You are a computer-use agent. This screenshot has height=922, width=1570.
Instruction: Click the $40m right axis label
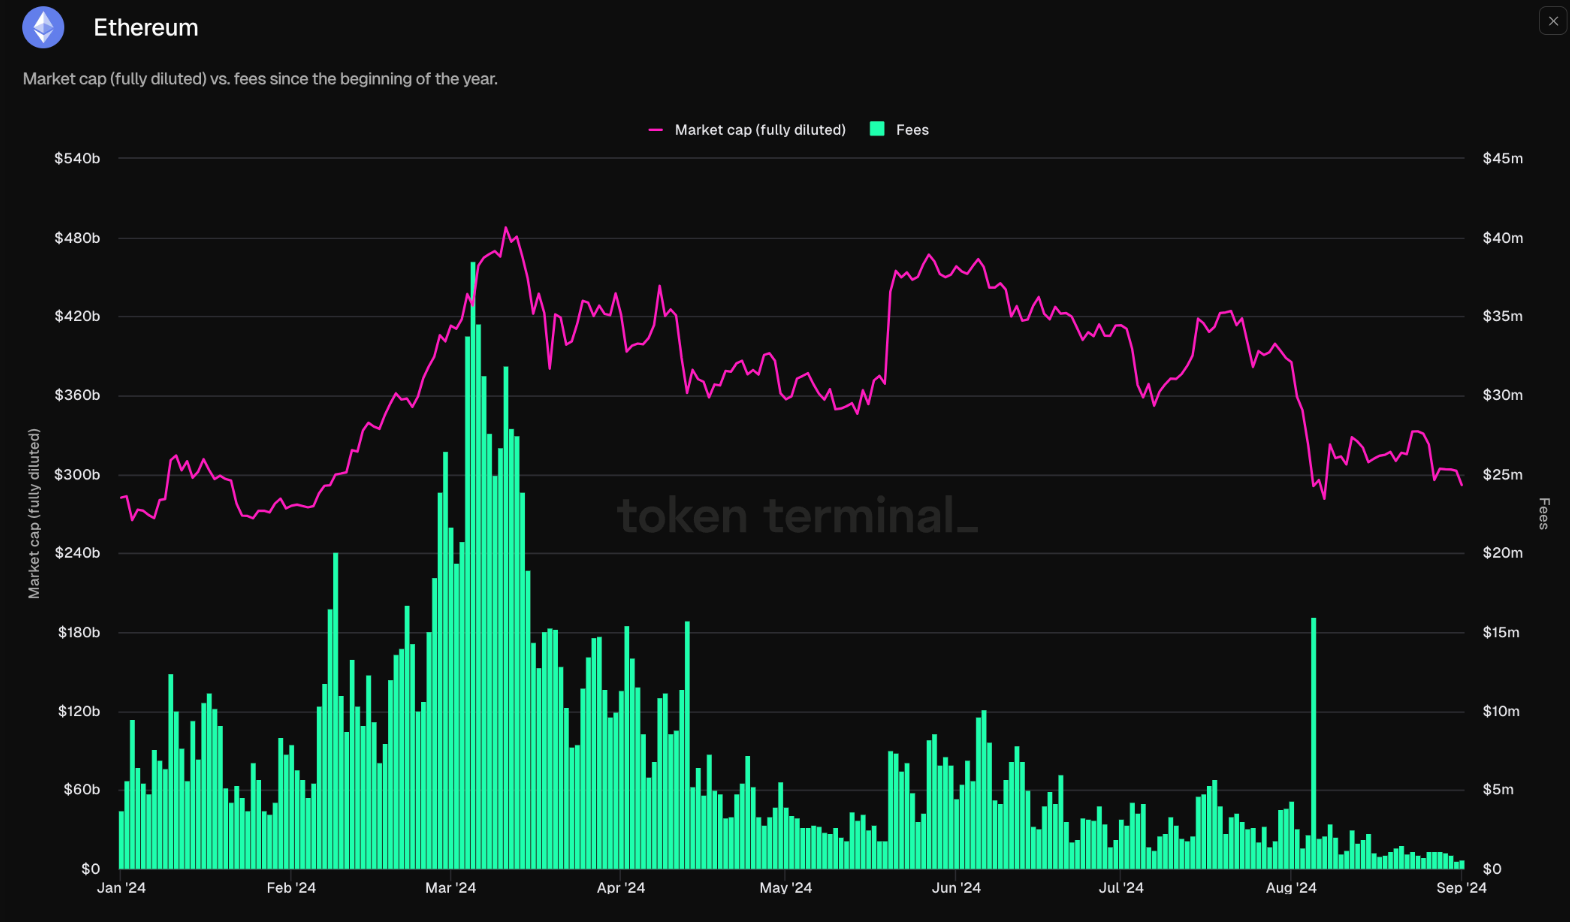pyautogui.click(x=1503, y=238)
